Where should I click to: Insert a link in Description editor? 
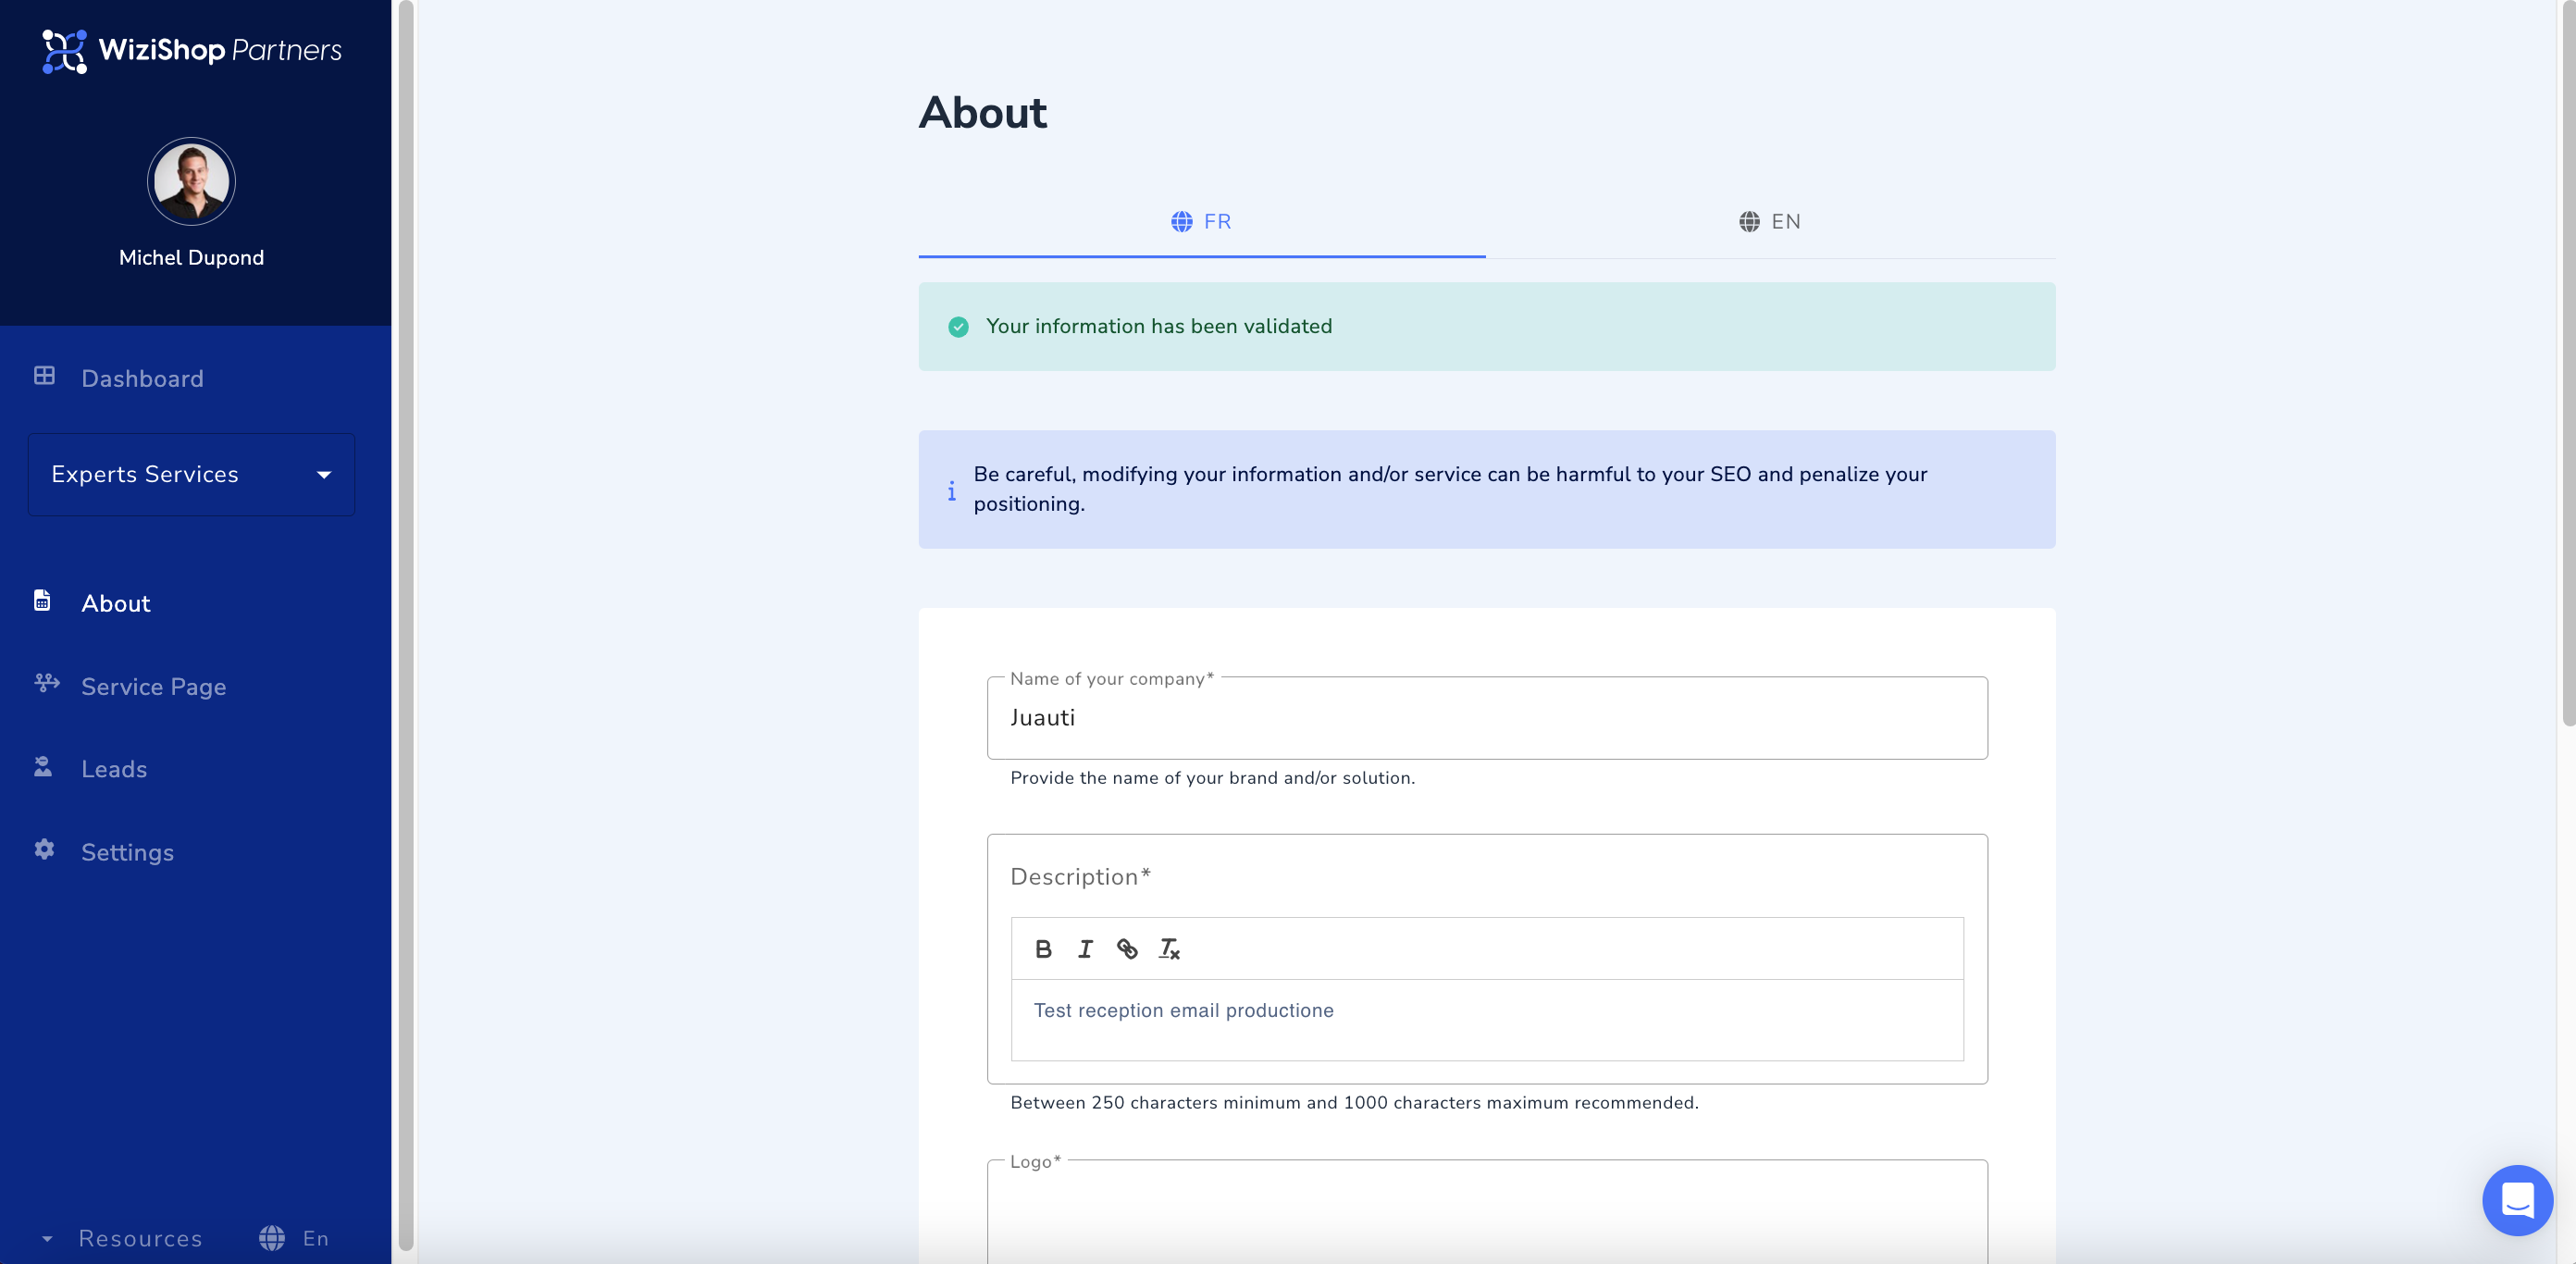1127,949
